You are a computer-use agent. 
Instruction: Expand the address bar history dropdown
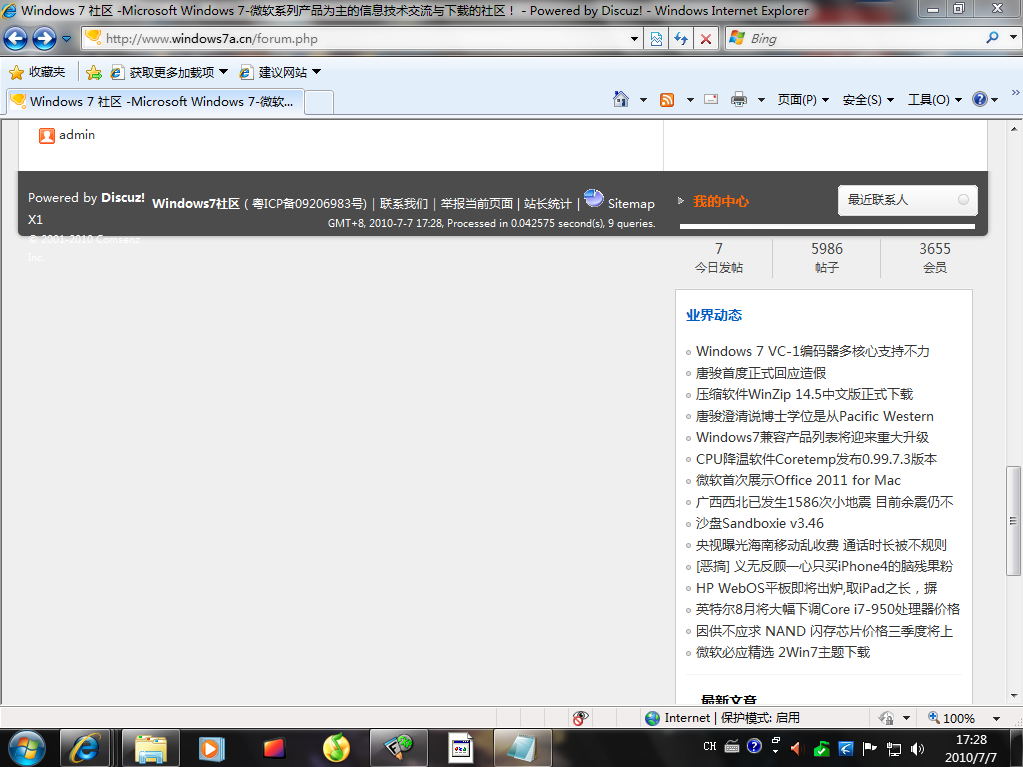[x=634, y=38]
